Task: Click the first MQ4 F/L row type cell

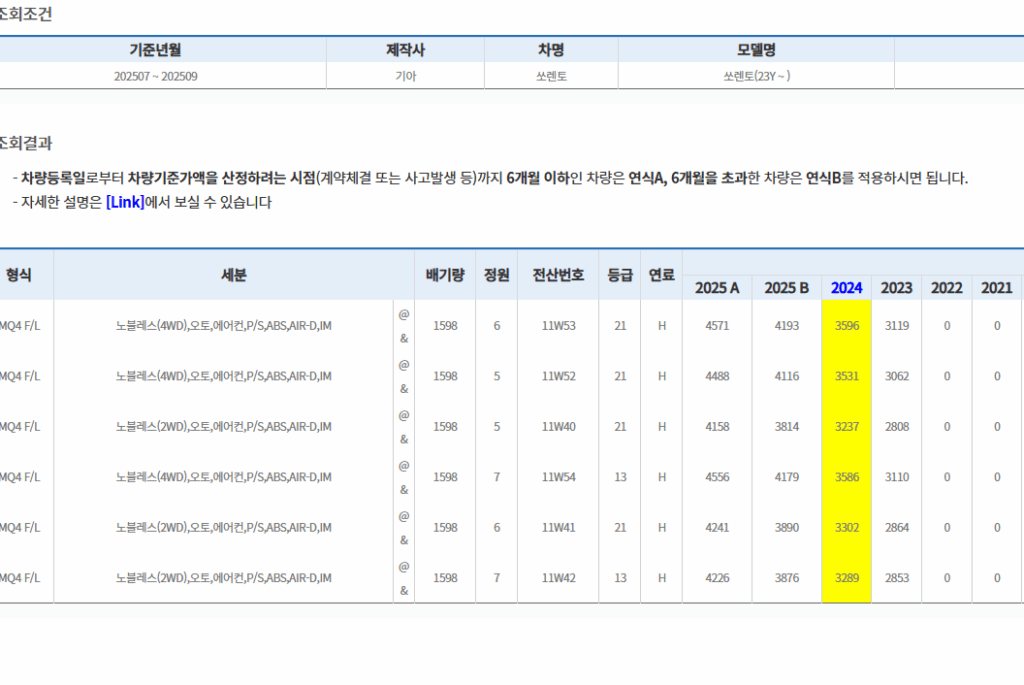Action: [20, 325]
